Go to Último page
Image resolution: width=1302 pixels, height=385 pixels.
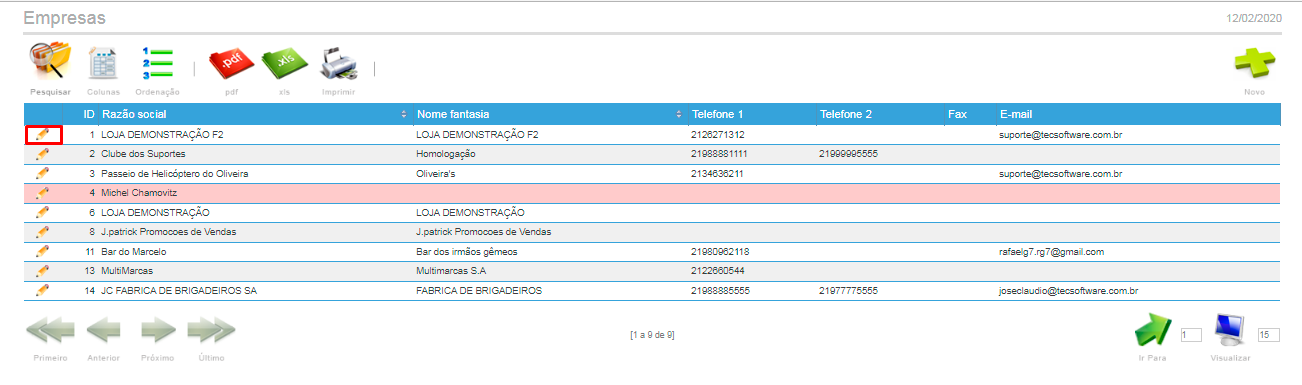coord(211,331)
